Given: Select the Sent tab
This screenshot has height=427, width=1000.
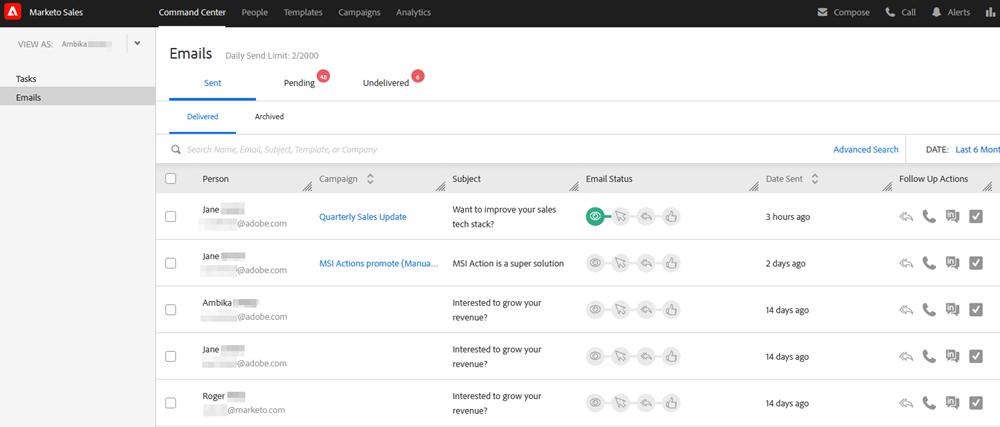Looking at the screenshot, I should coord(212,83).
